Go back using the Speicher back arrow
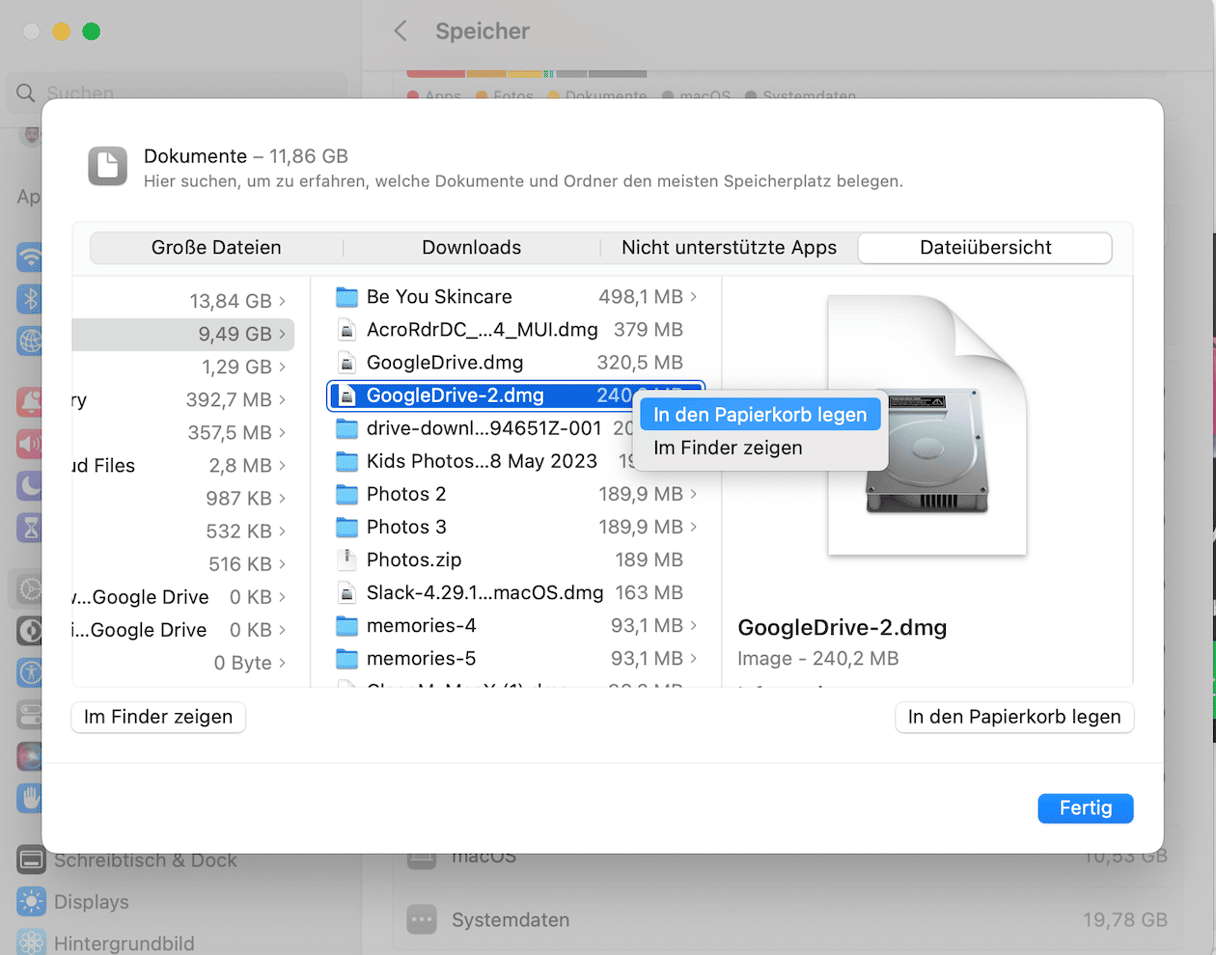Image resolution: width=1216 pixels, height=955 pixels. pyautogui.click(x=401, y=31)
